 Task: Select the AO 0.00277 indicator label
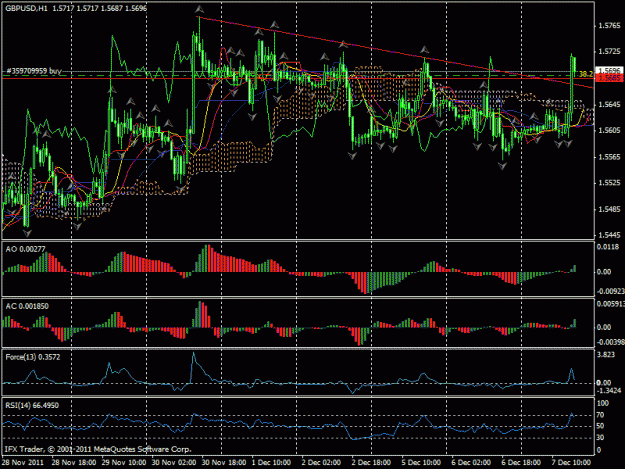click(x=25, y=249)
